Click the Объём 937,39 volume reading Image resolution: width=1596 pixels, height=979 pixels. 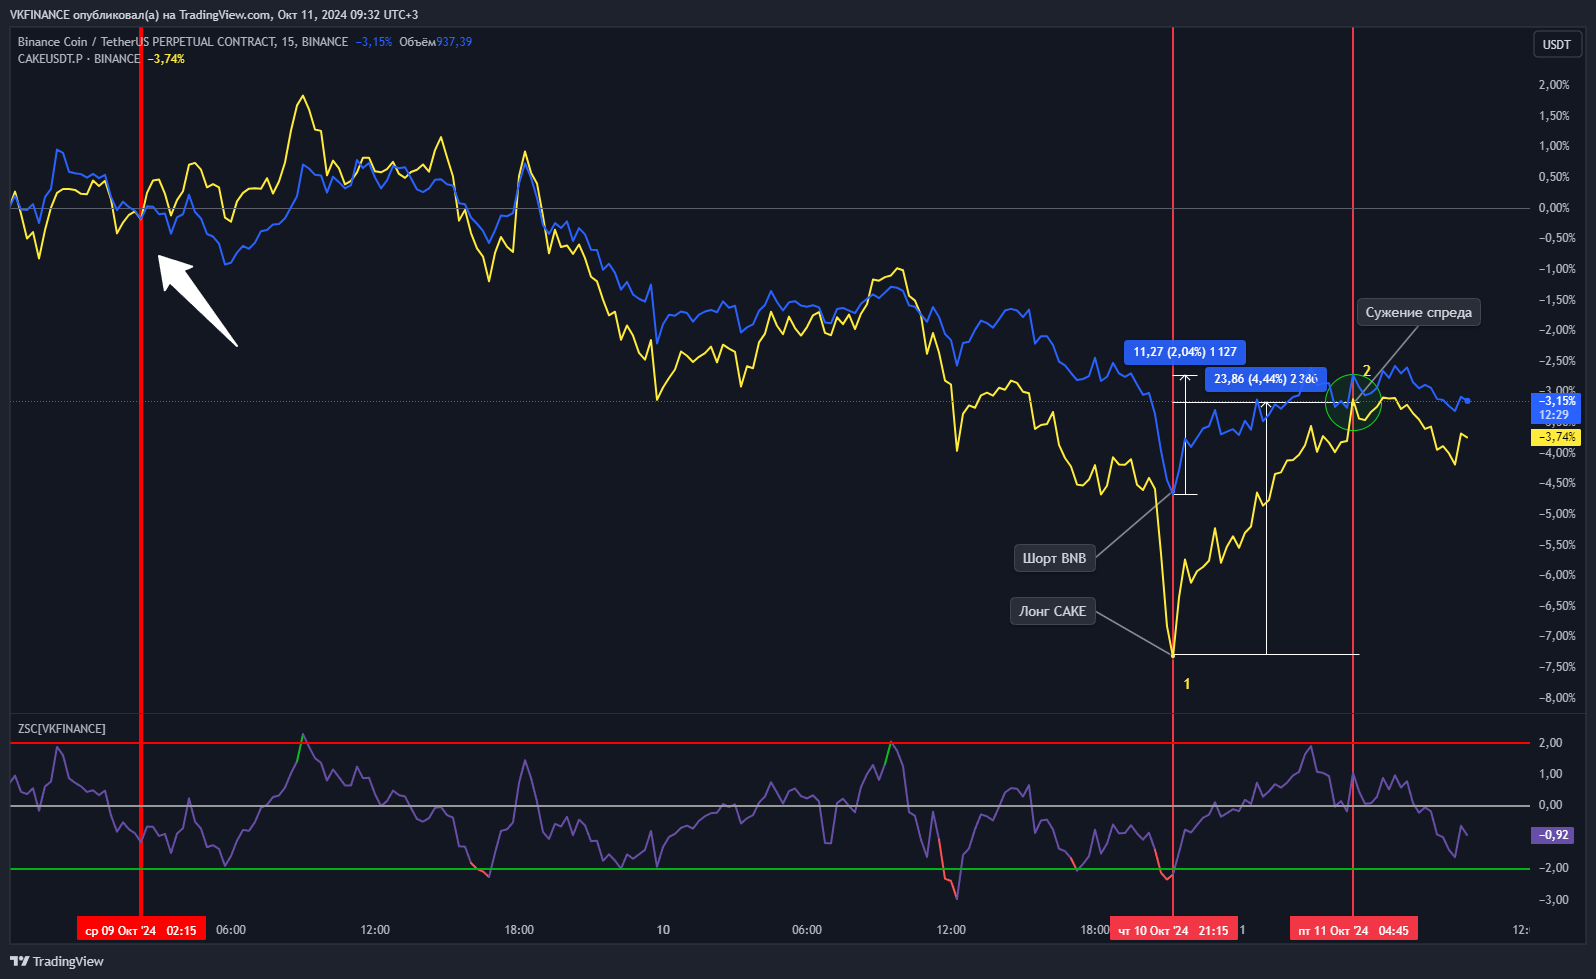coord(435,42)
